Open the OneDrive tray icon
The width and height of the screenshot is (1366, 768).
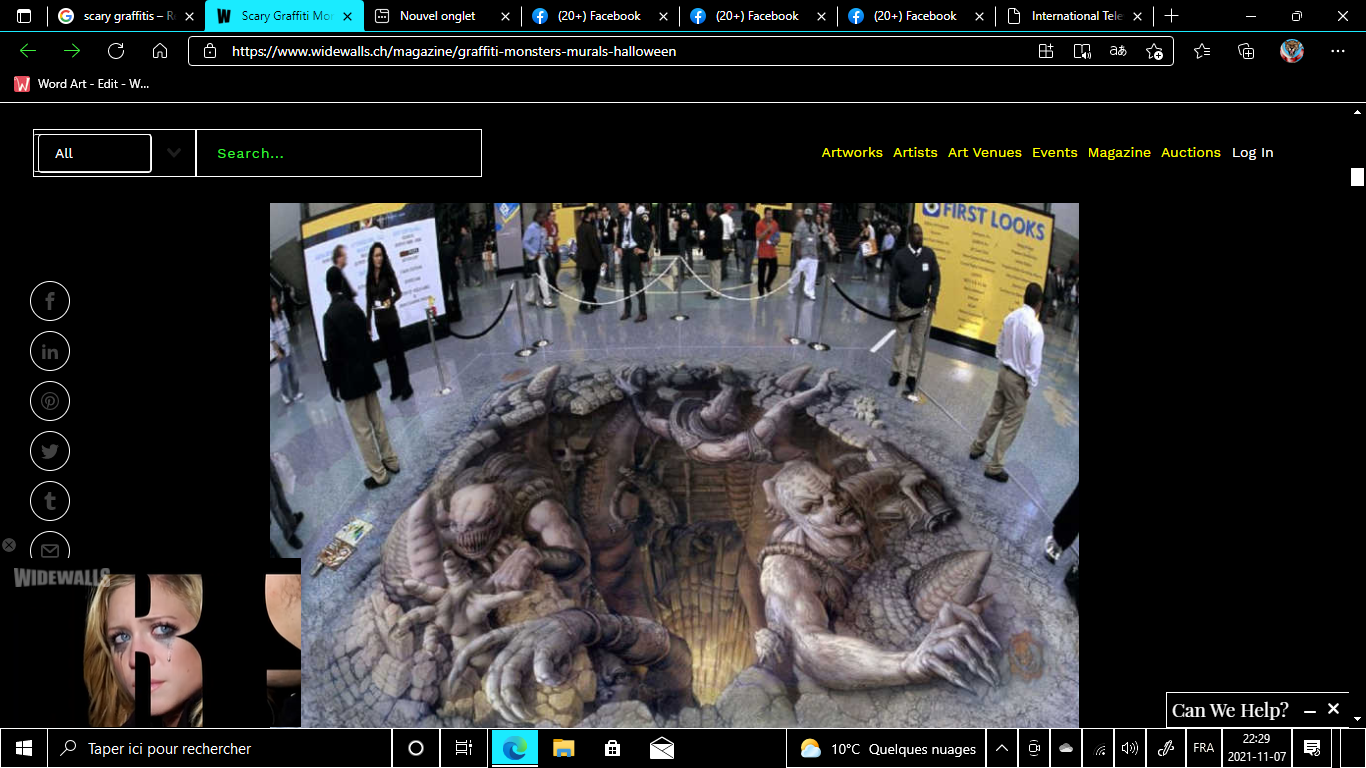(x=1066, y=748)
